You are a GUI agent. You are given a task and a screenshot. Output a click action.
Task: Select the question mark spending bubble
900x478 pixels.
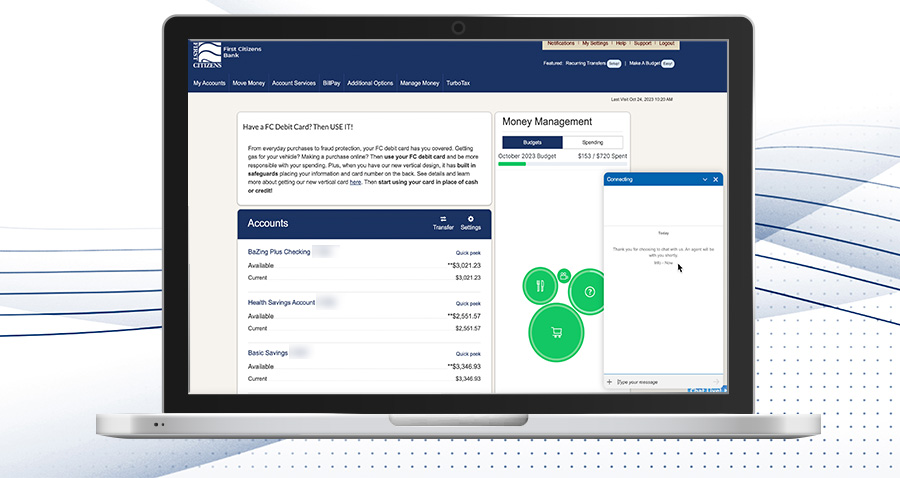click(x=590, y=292)
